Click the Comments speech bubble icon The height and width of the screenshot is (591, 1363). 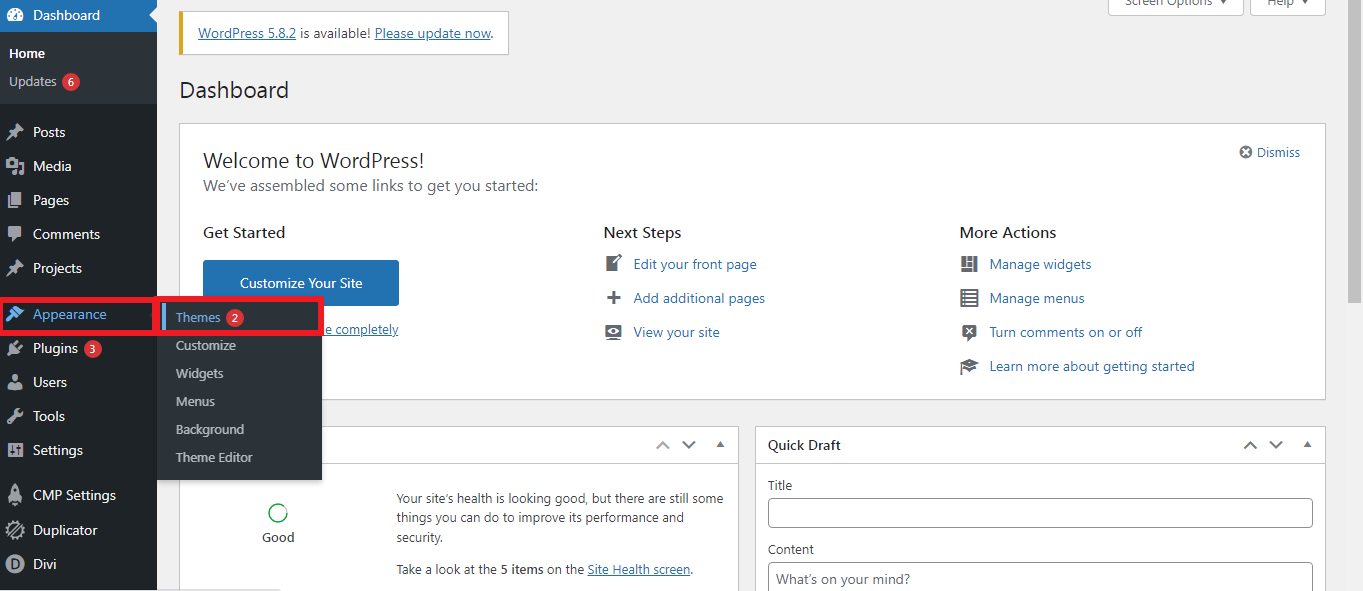[x=15, y=234]
